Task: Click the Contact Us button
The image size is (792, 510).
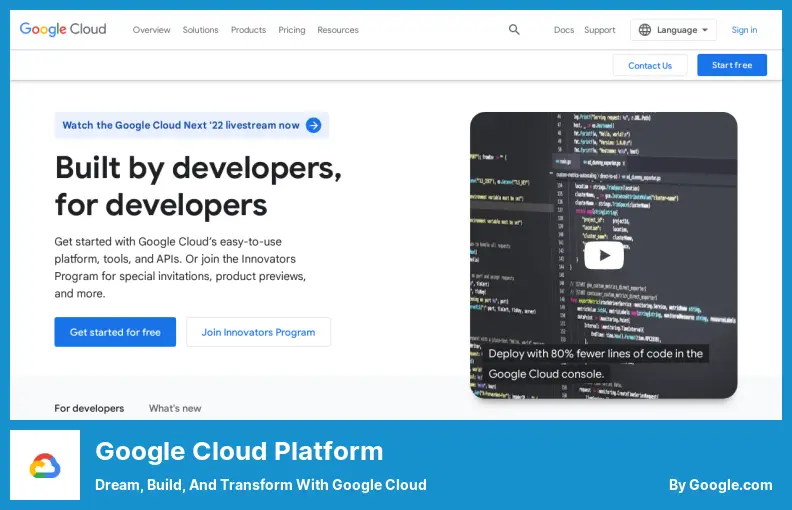Action: 650,65
